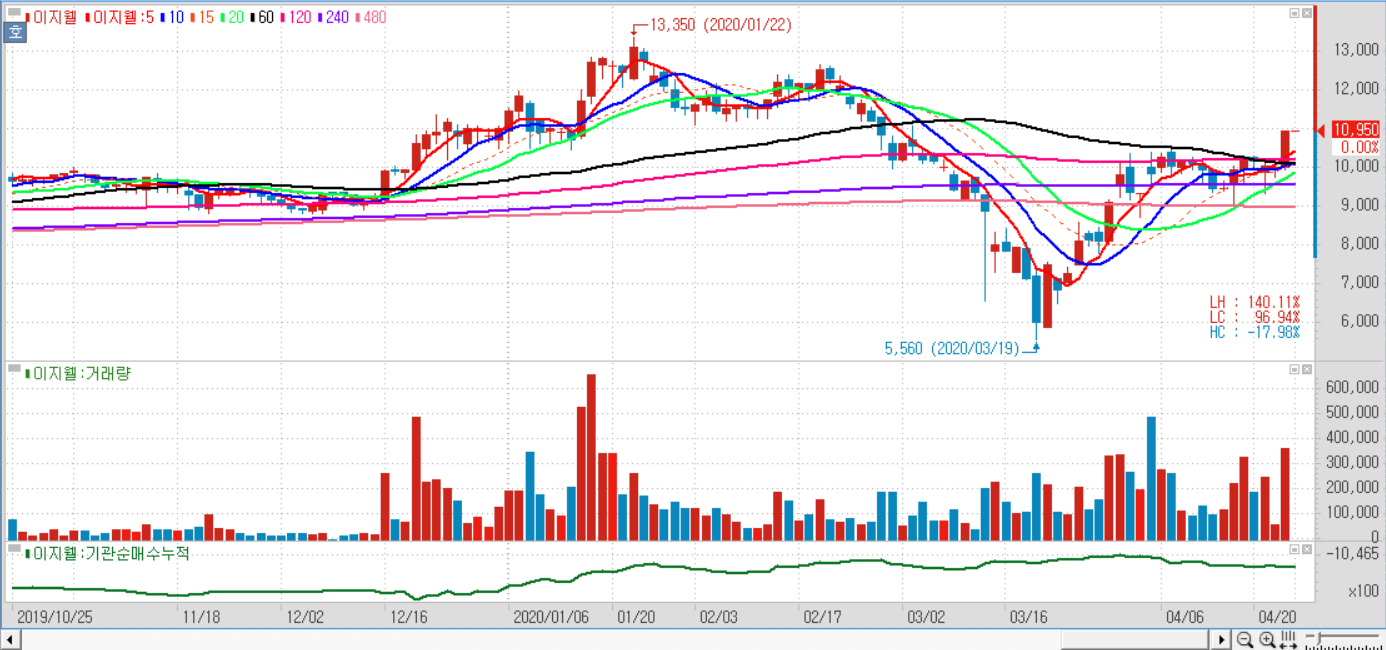The height and width of the screenshot is (650, 1386).
Task: Click the 04/20 date axis label
Action: coord(1276,616)
